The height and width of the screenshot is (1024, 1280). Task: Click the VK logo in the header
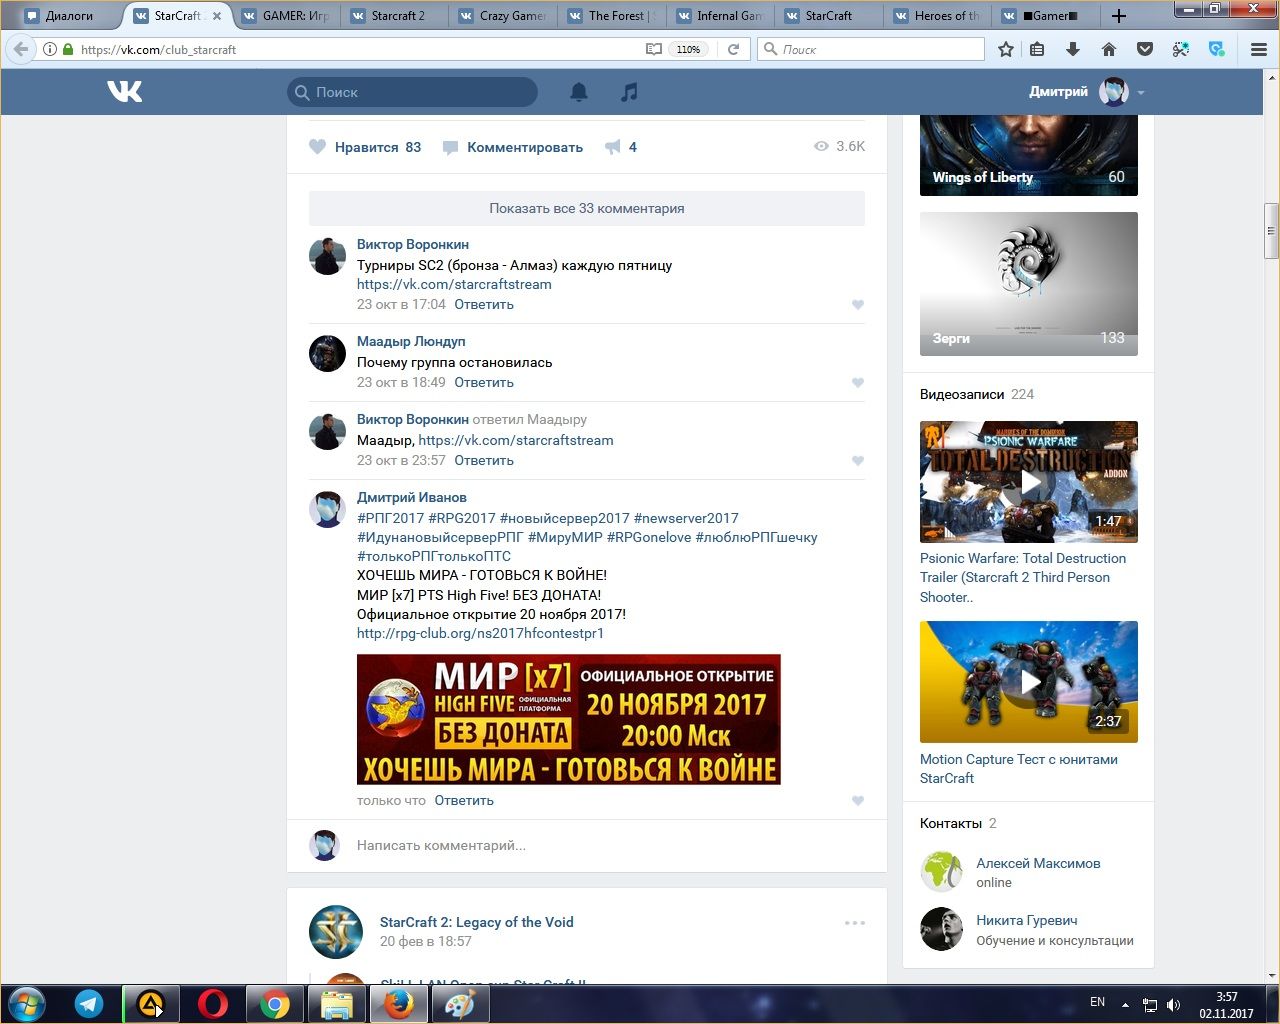(x=125, y=92)
